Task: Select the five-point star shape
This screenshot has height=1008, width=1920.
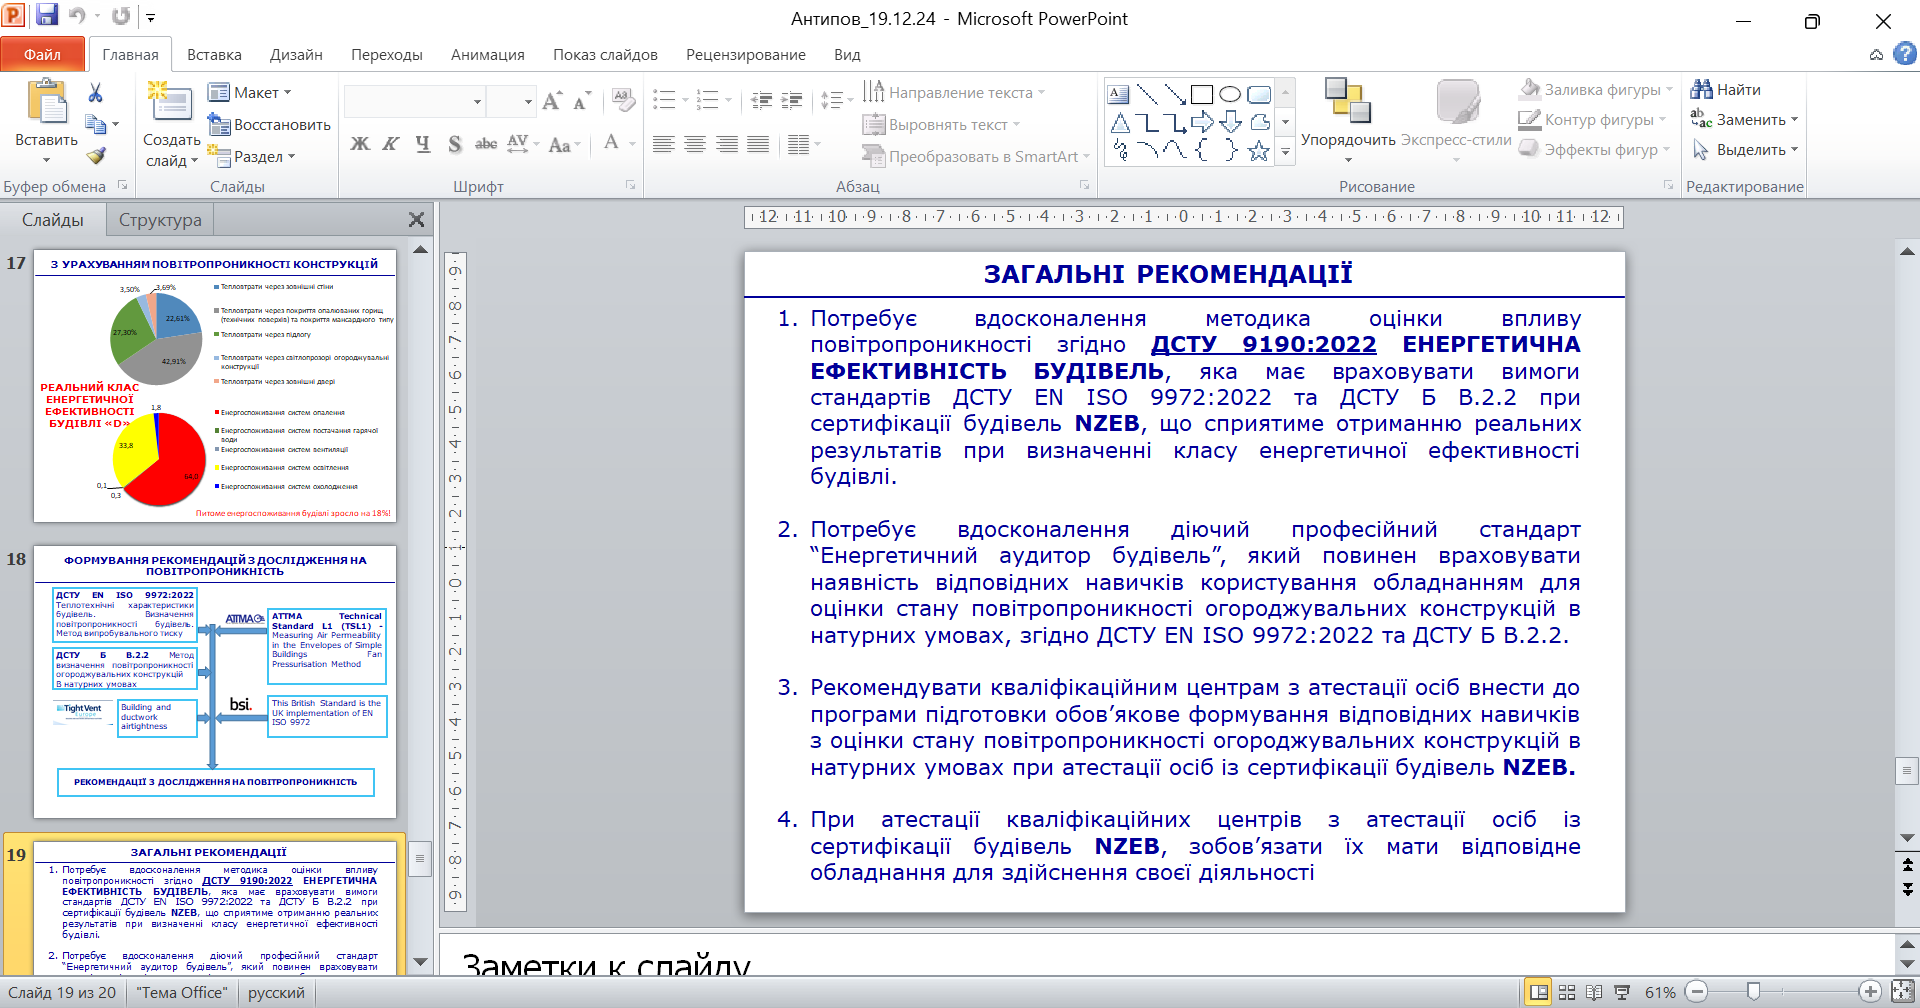Action: (x=1258, y=151)
